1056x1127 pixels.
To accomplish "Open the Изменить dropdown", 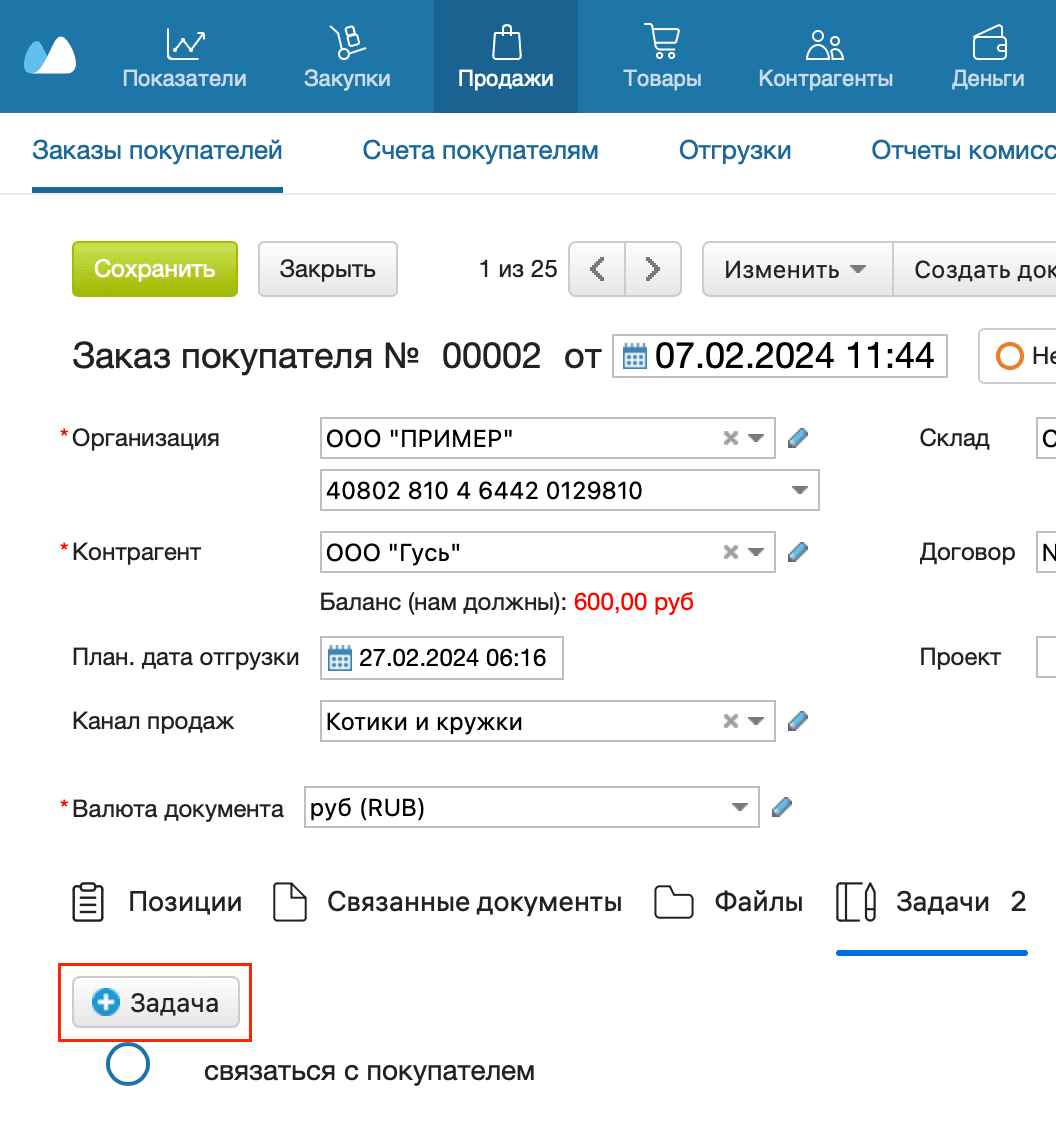I will pyautogui.click(x=796, y=269).
